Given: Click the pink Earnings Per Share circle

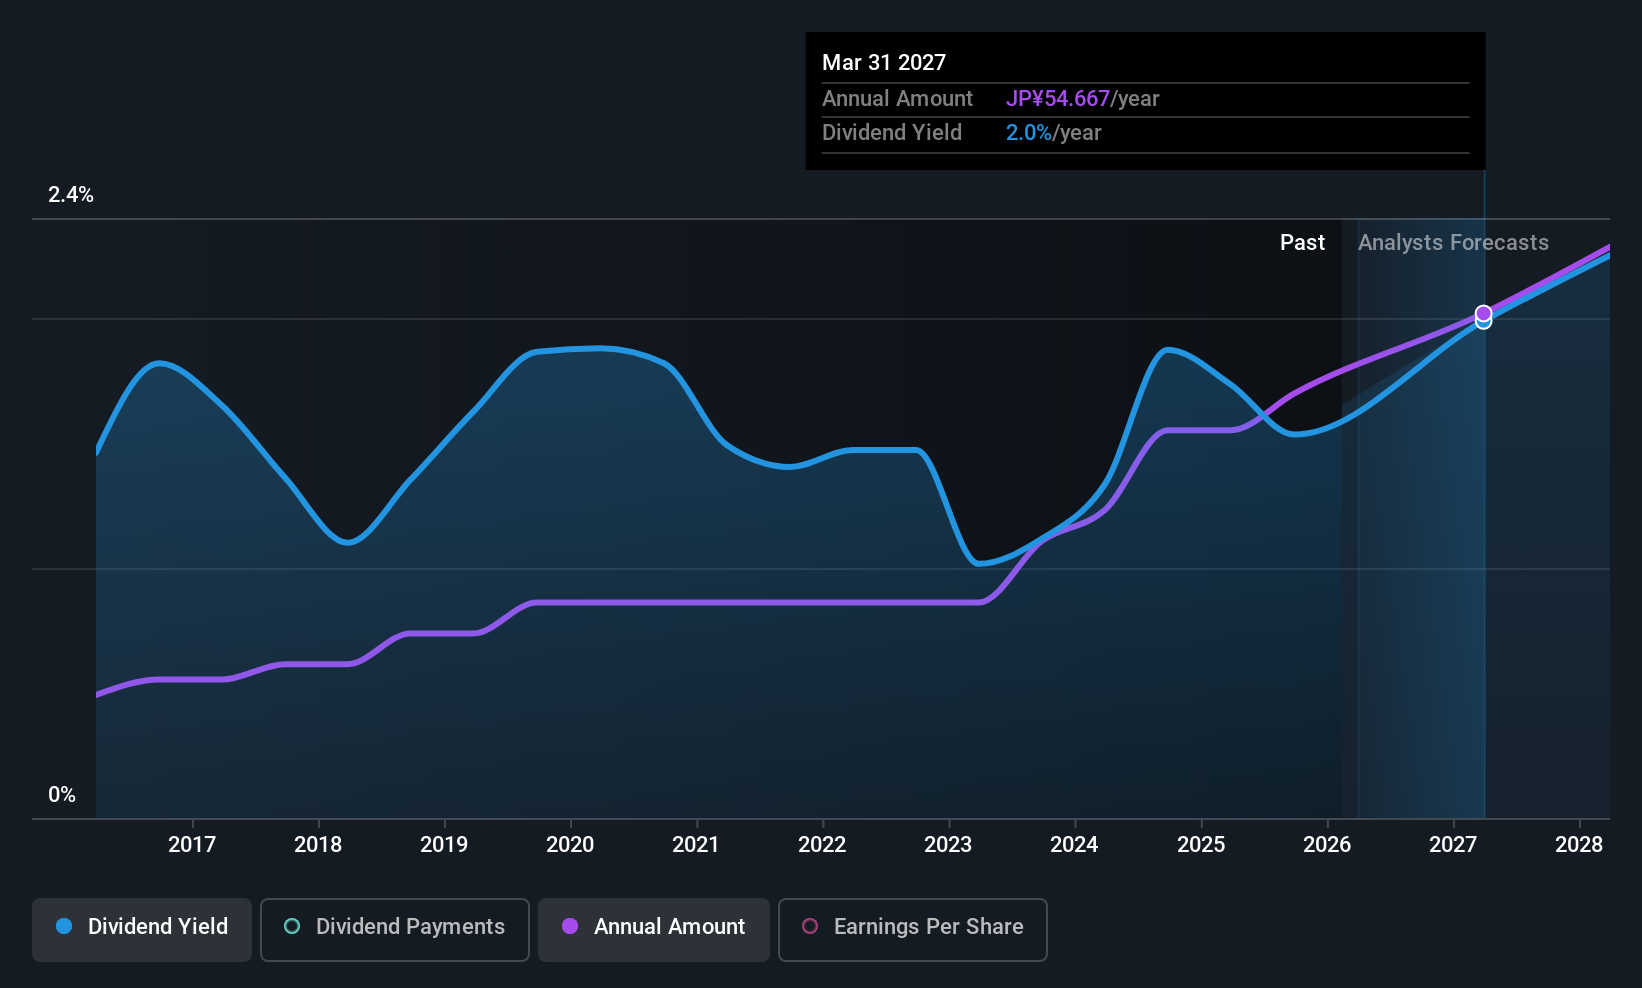Looking at the screenshot, I should tap(810, 926).
